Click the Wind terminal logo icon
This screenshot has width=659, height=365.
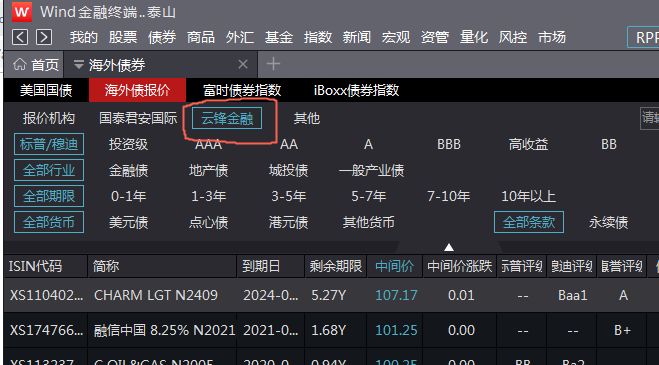21,12
